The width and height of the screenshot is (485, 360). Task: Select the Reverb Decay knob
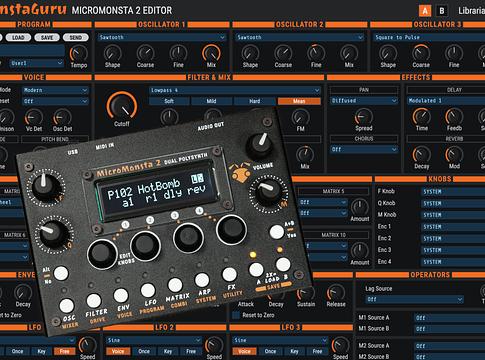click(x=422, y=155)
